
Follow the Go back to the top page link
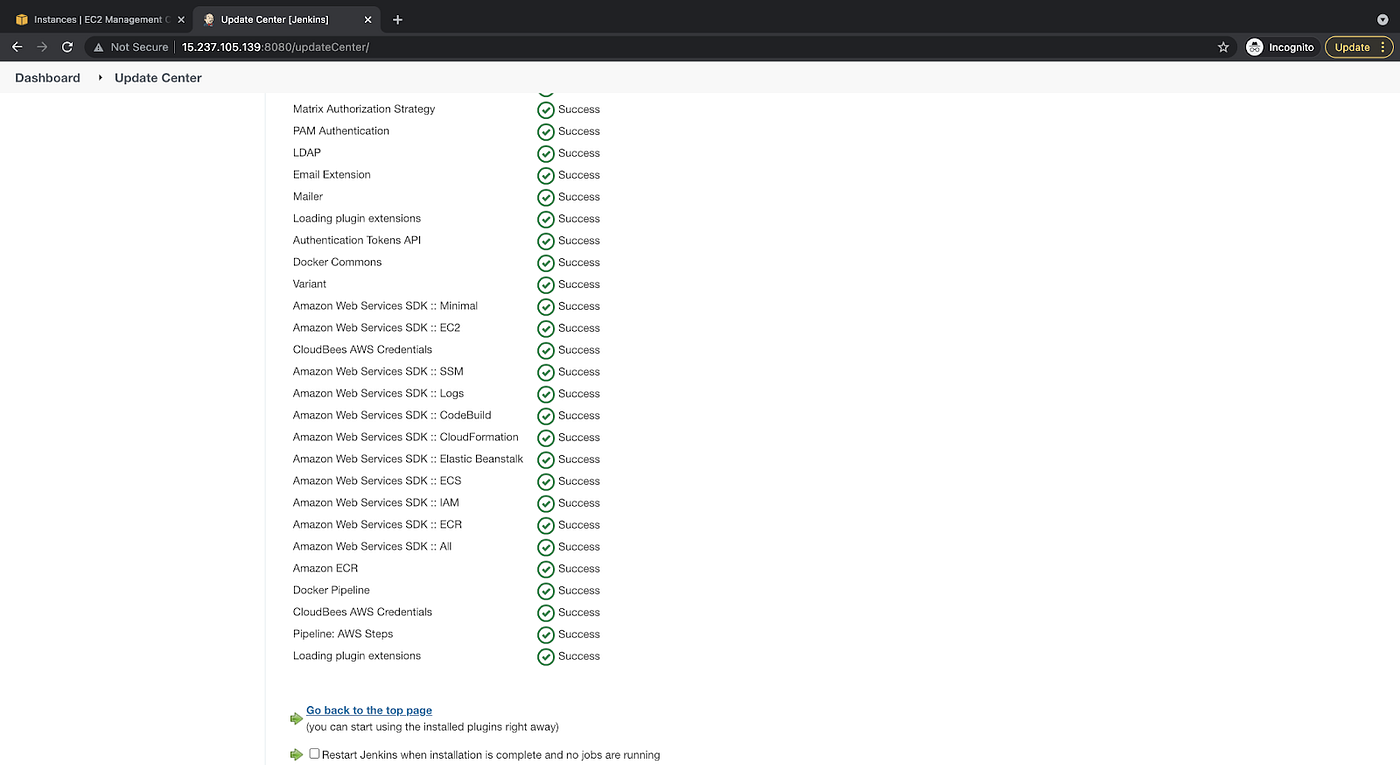(369, 710)
